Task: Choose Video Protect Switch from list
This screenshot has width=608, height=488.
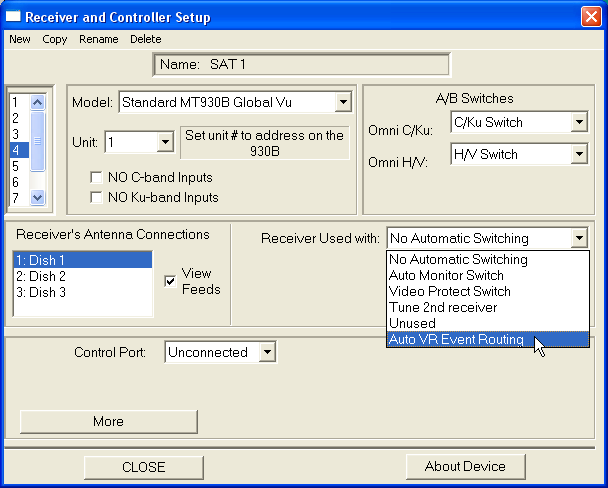Action: click(449, 292)
